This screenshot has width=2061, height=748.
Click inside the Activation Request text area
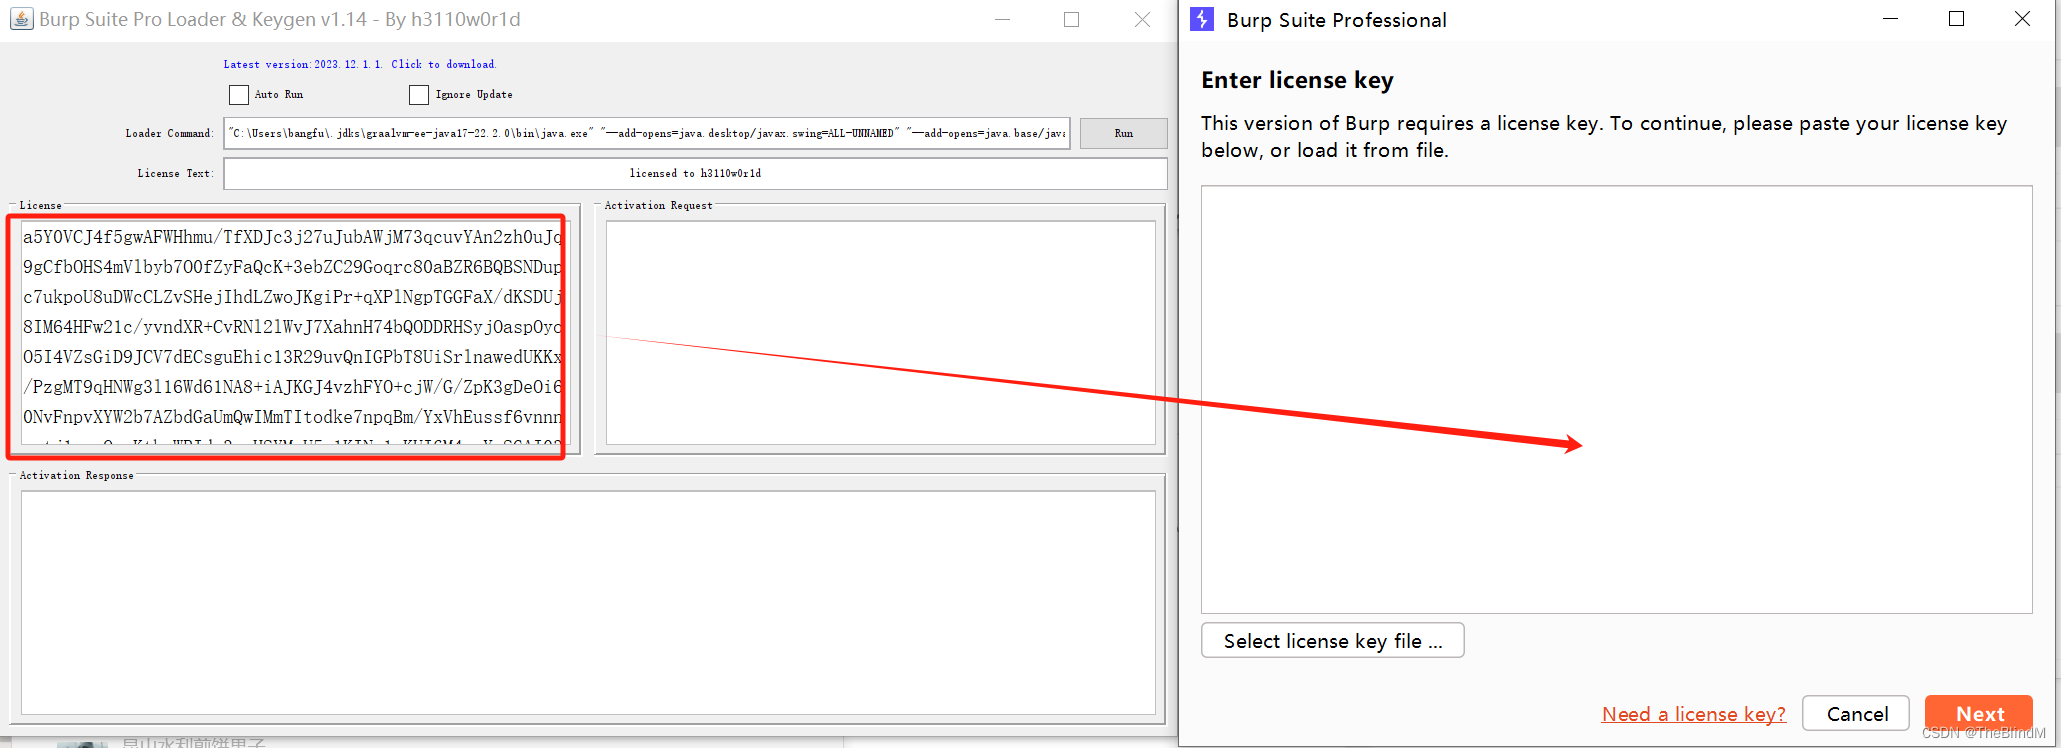point(881,332)
